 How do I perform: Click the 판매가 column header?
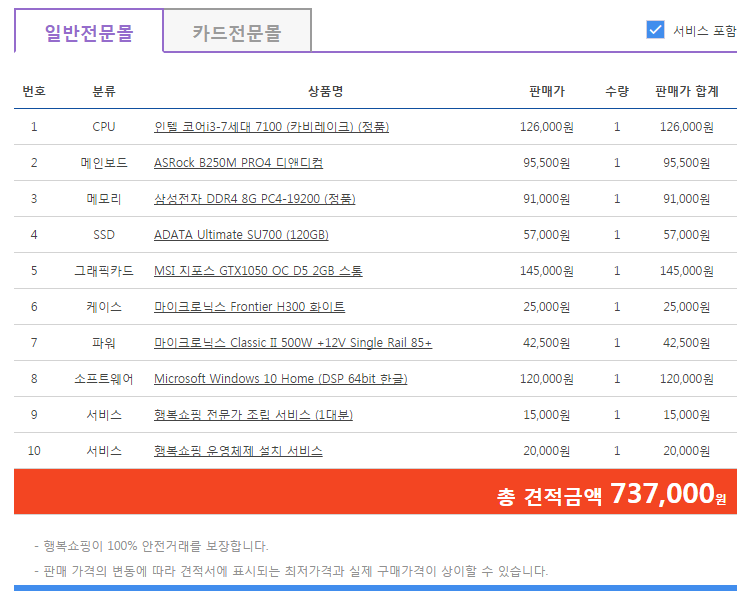point(547,91)
